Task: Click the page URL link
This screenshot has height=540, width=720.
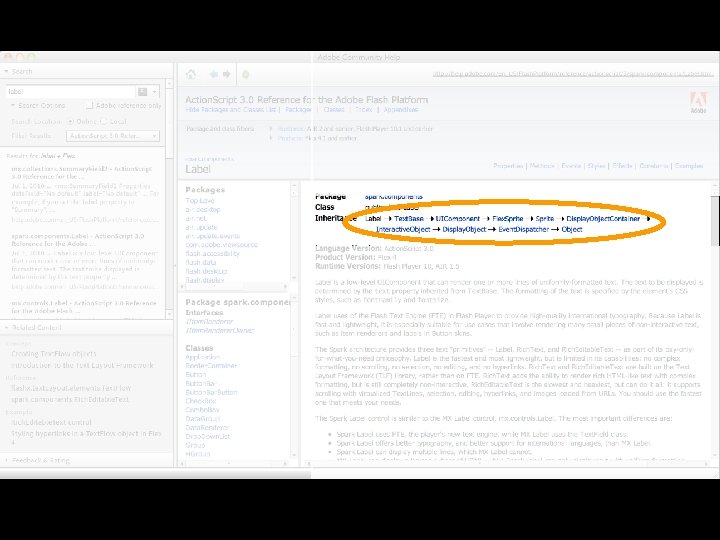Action: pyautogui.click(x=573, y=74)
